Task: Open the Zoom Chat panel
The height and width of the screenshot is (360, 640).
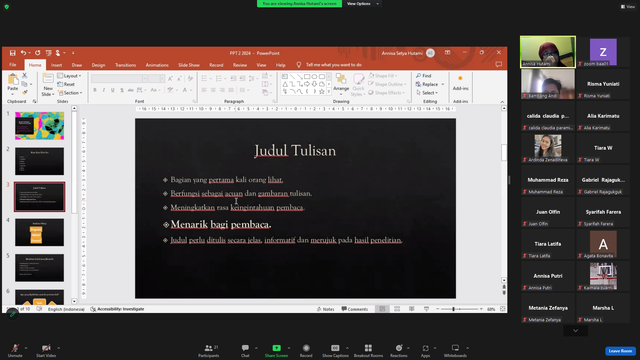Action: pyautogui.click(x=245, y=350)
